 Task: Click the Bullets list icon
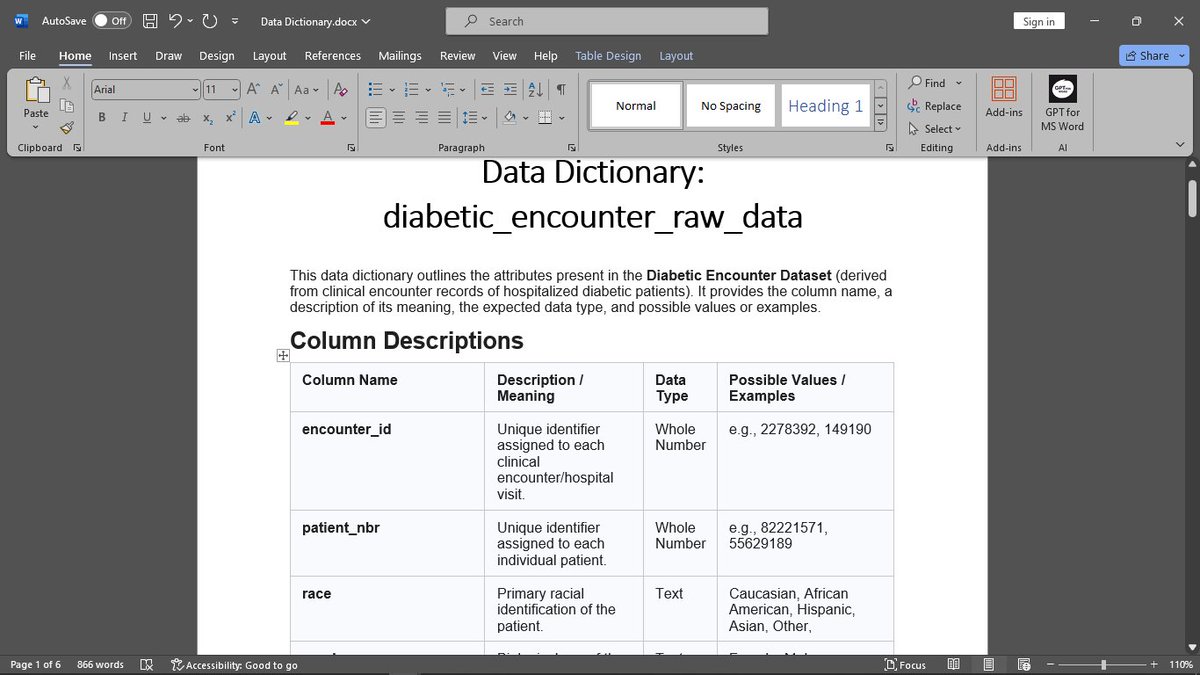click(x=375, y=89)
